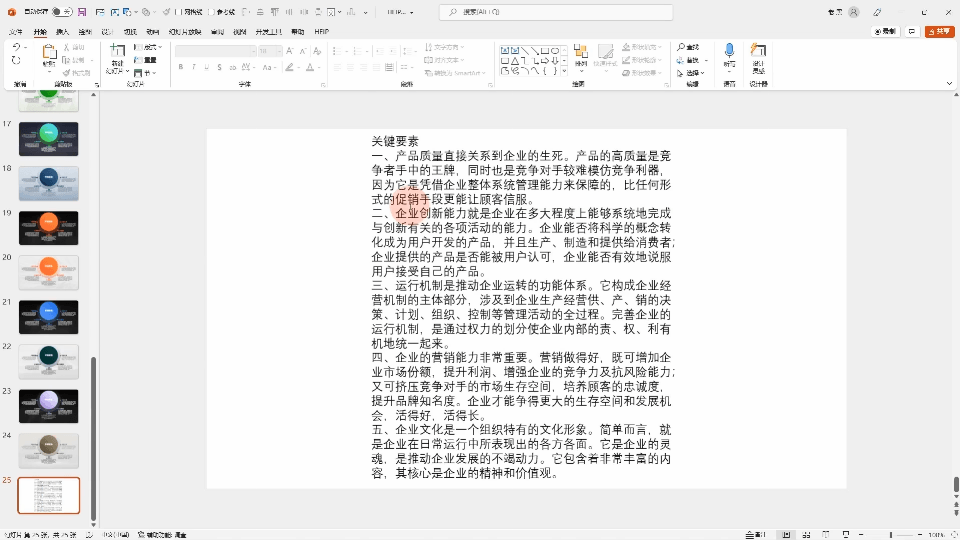
Task: Expand the shapes gallery with the More arrow
Action: (x=564, y=72)
